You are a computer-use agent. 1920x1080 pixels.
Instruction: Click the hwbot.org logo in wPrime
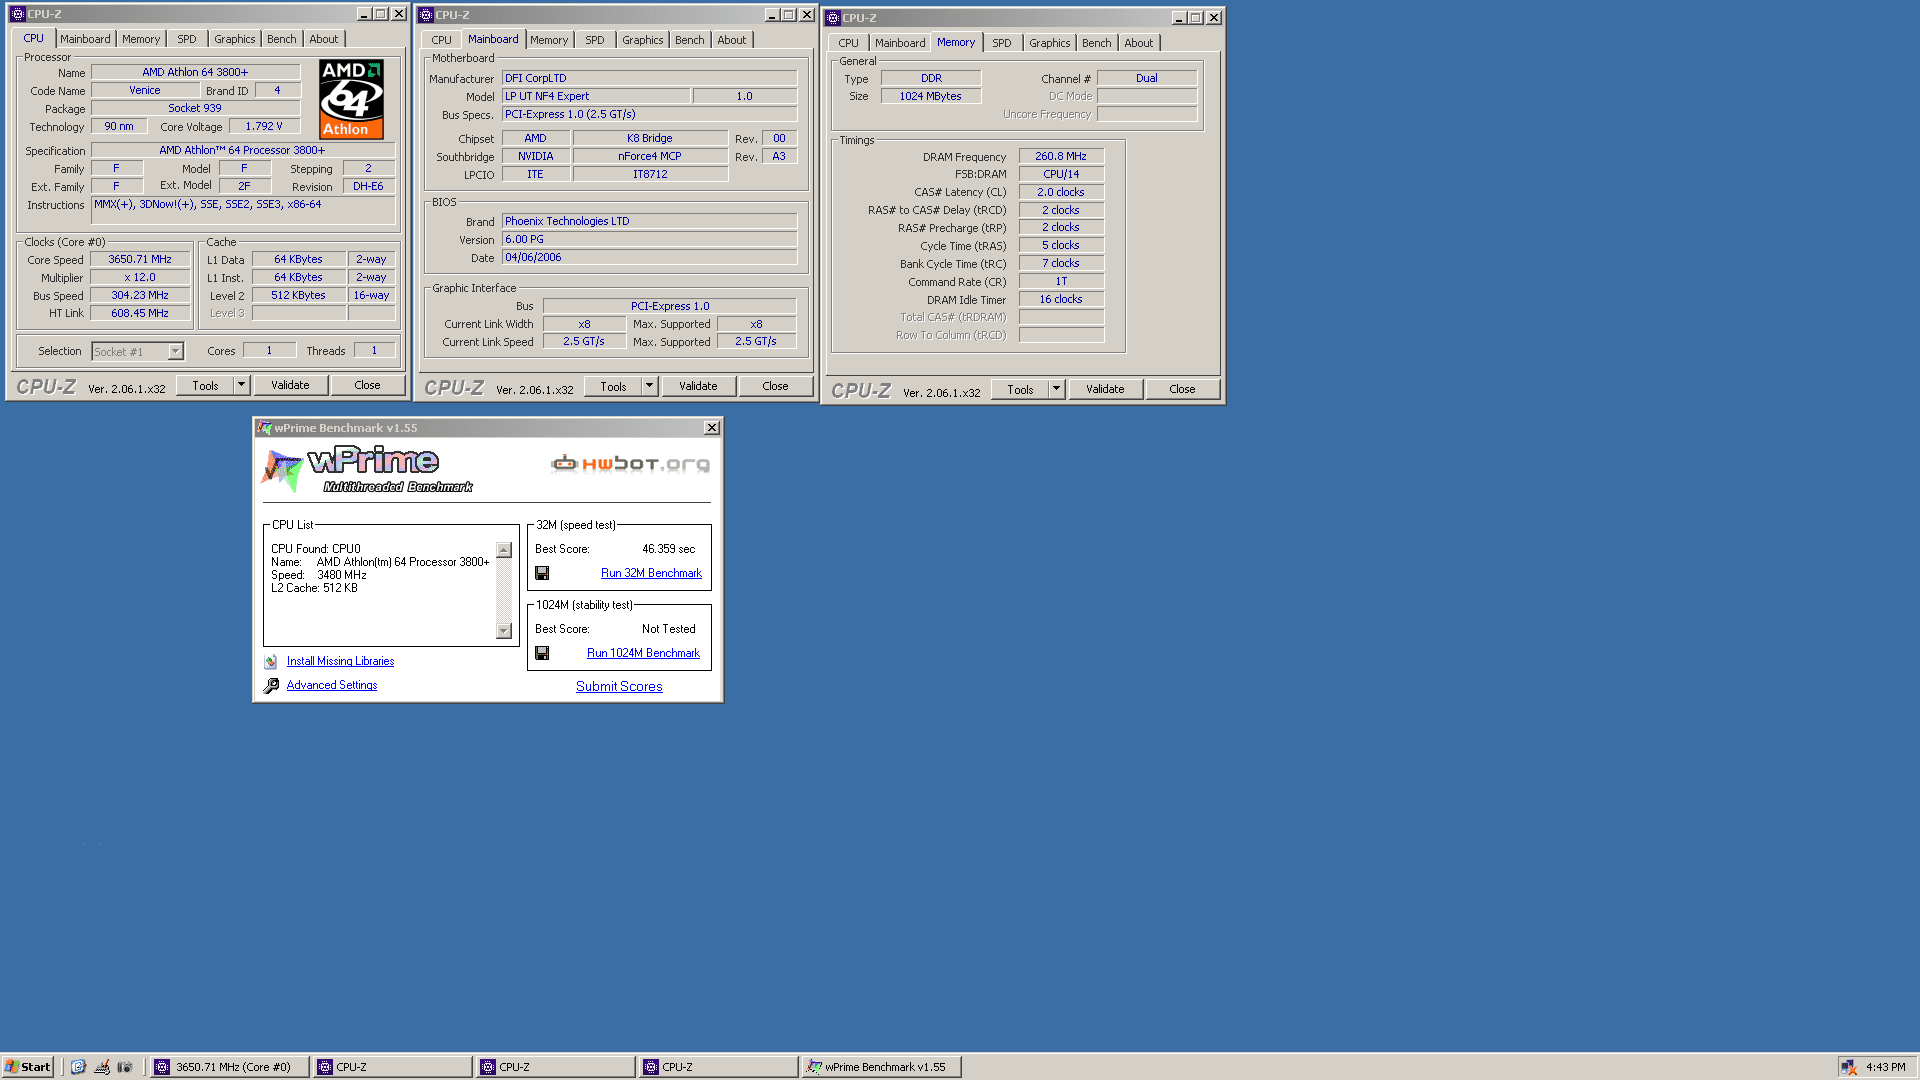630,463
